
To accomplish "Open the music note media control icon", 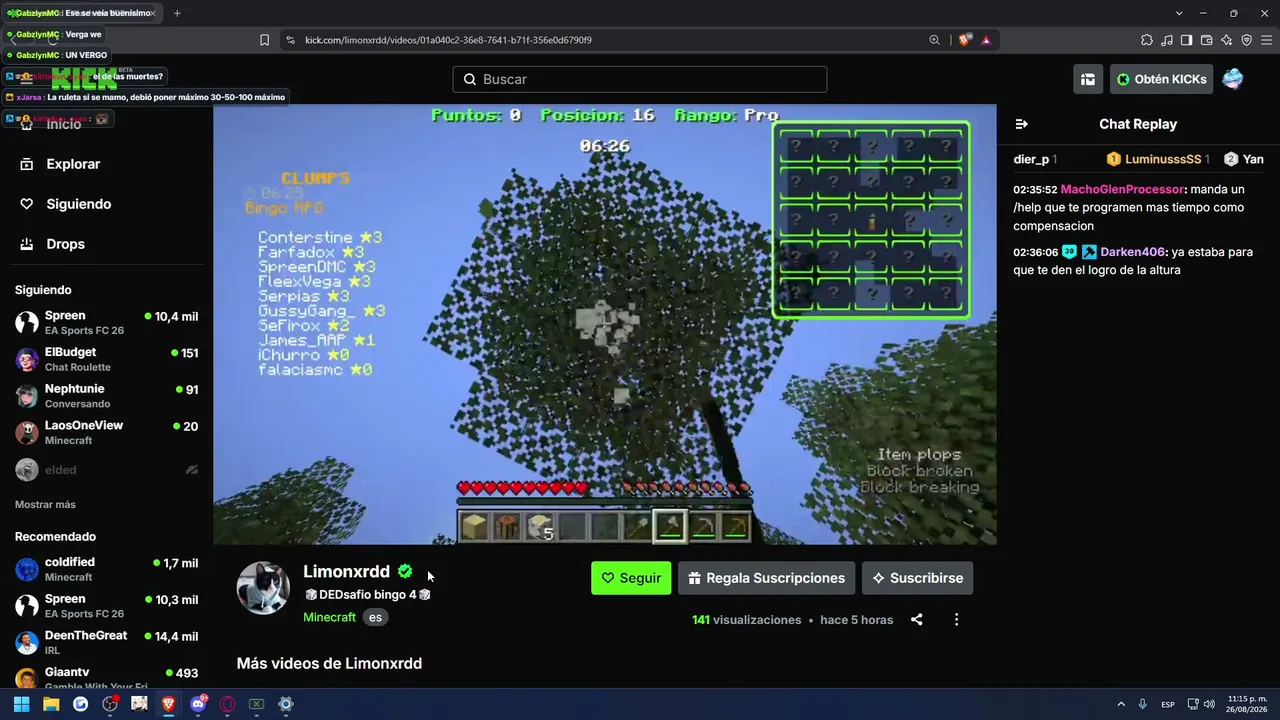I will point(1167,40).
